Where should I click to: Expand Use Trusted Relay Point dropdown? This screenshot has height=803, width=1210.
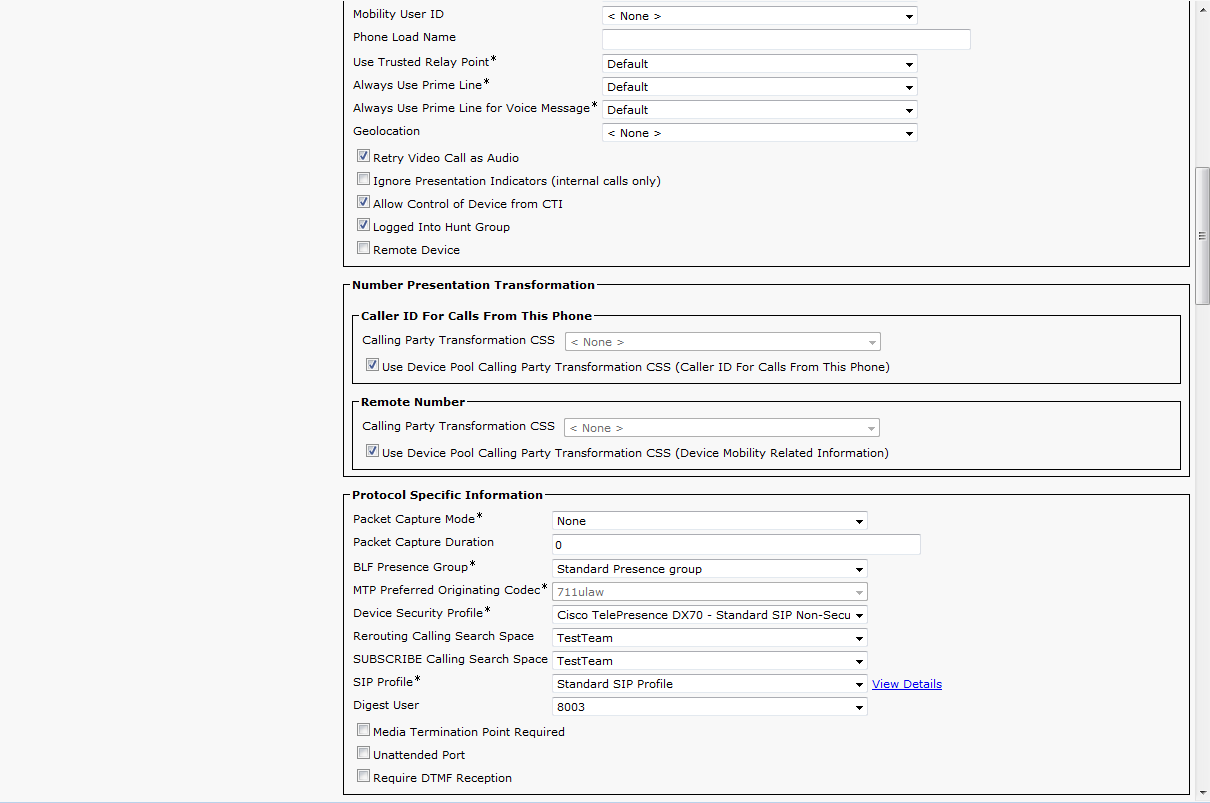tap(759, 64)
